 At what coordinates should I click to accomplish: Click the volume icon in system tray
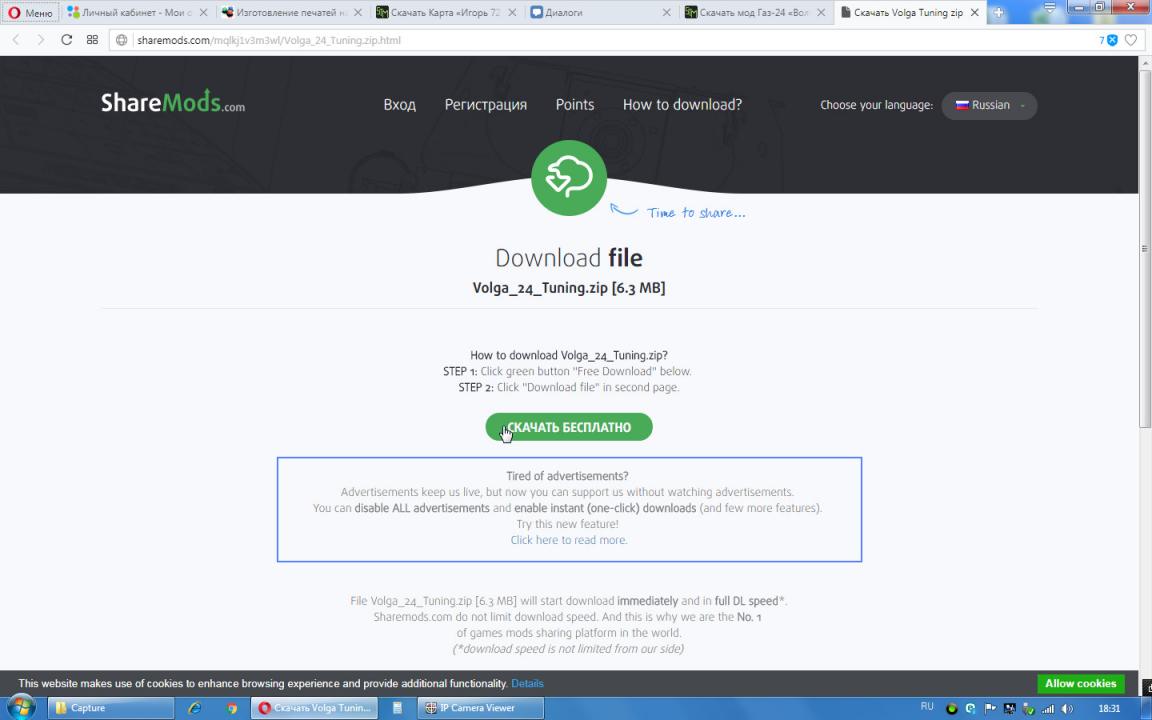pos(1067,708)
